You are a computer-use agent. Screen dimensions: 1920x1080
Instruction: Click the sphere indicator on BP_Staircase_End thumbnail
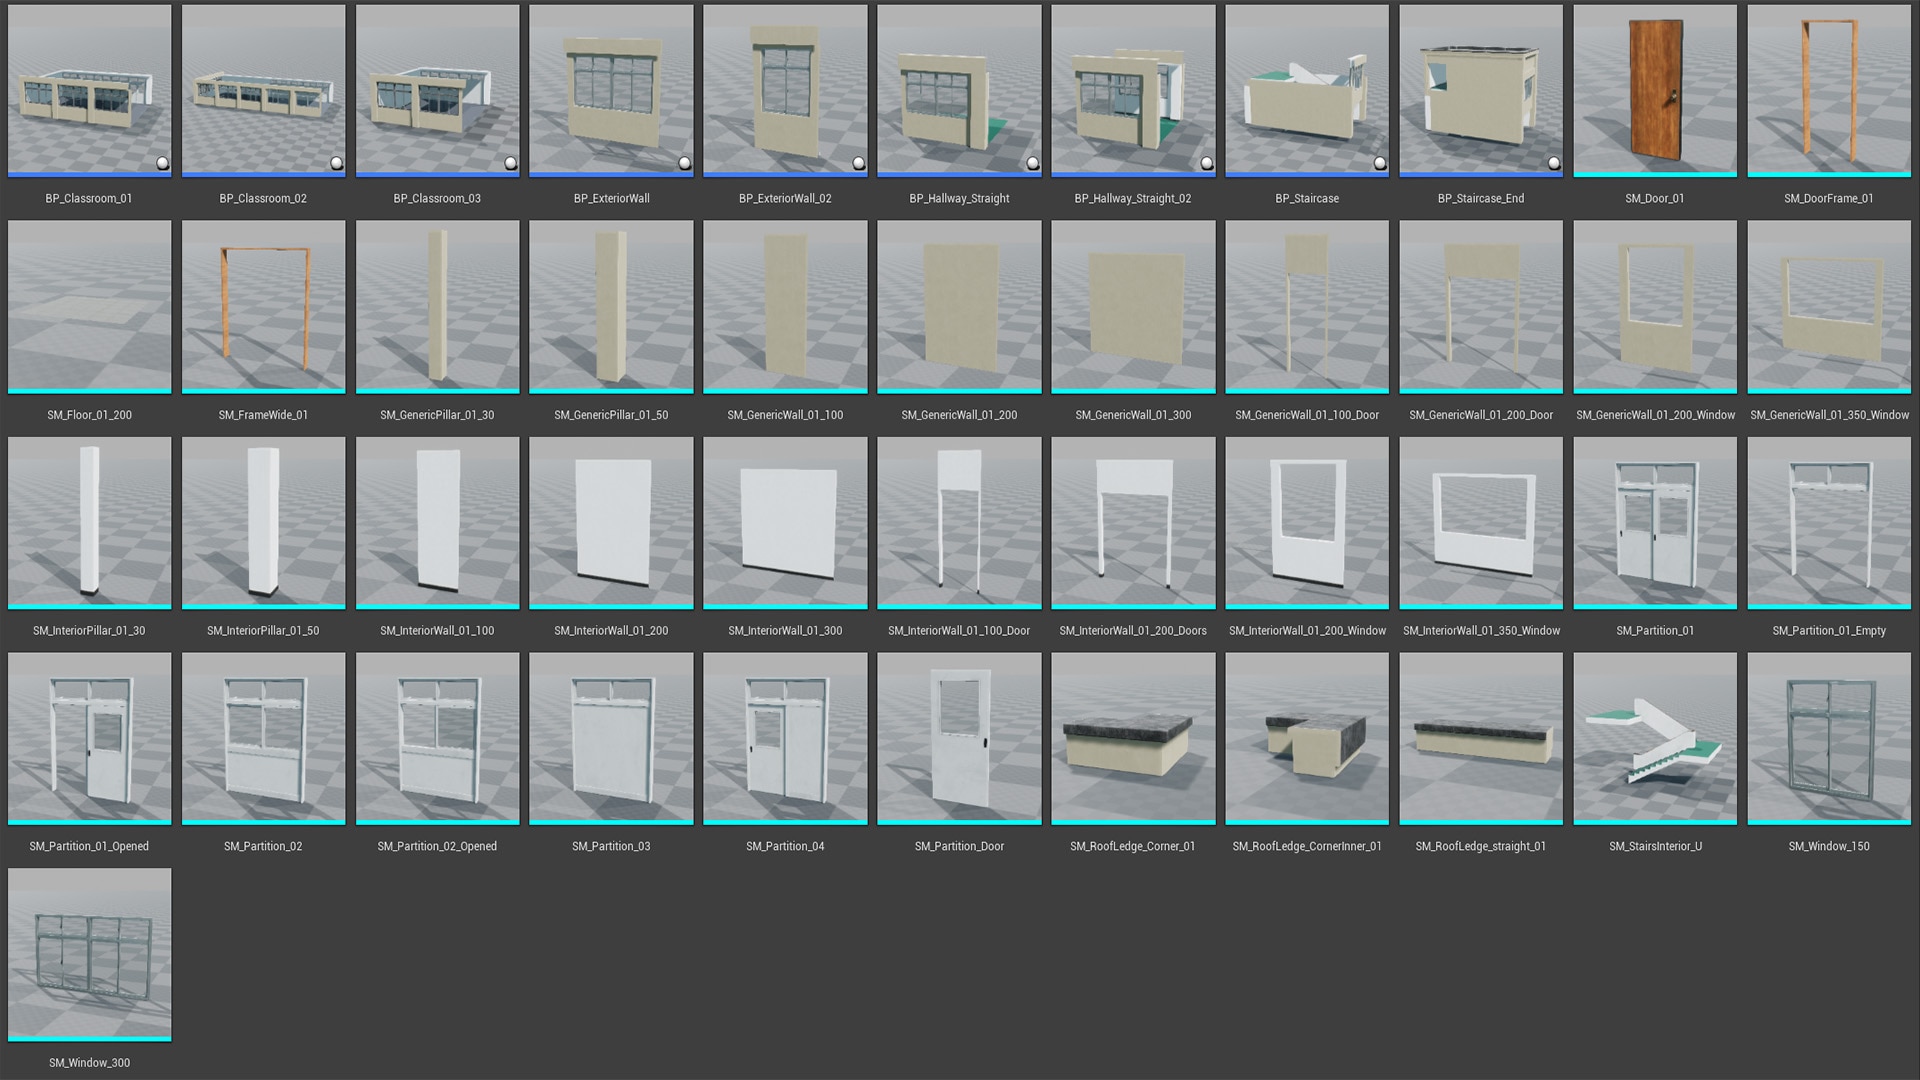[x=1554, y=160]
